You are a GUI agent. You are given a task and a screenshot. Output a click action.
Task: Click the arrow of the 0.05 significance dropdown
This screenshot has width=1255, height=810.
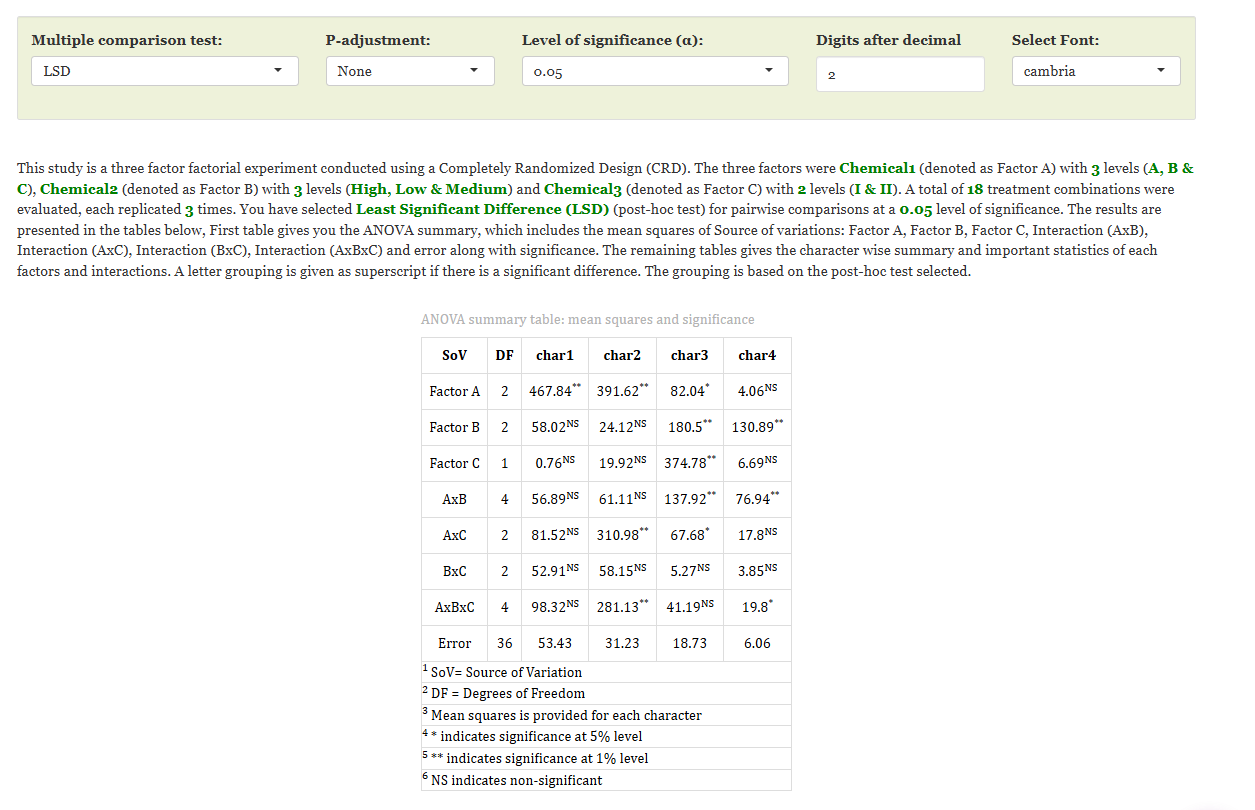point(769,71)
